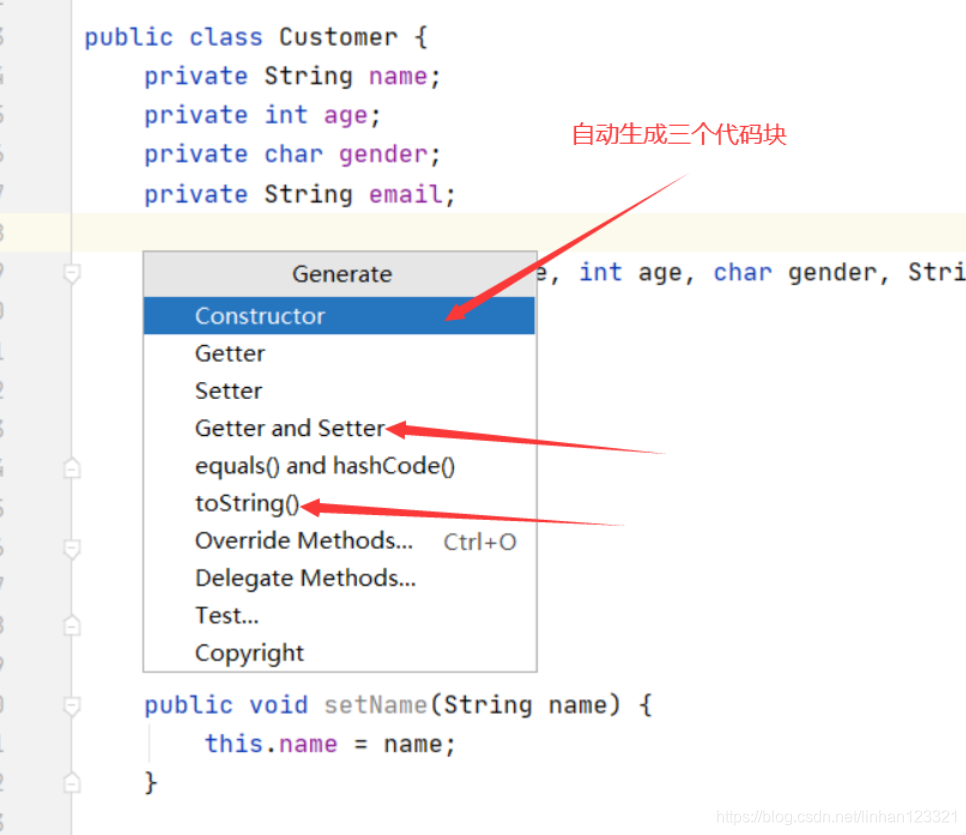
Task: Click the gender field identifier
Action: (x=383, y=154)
